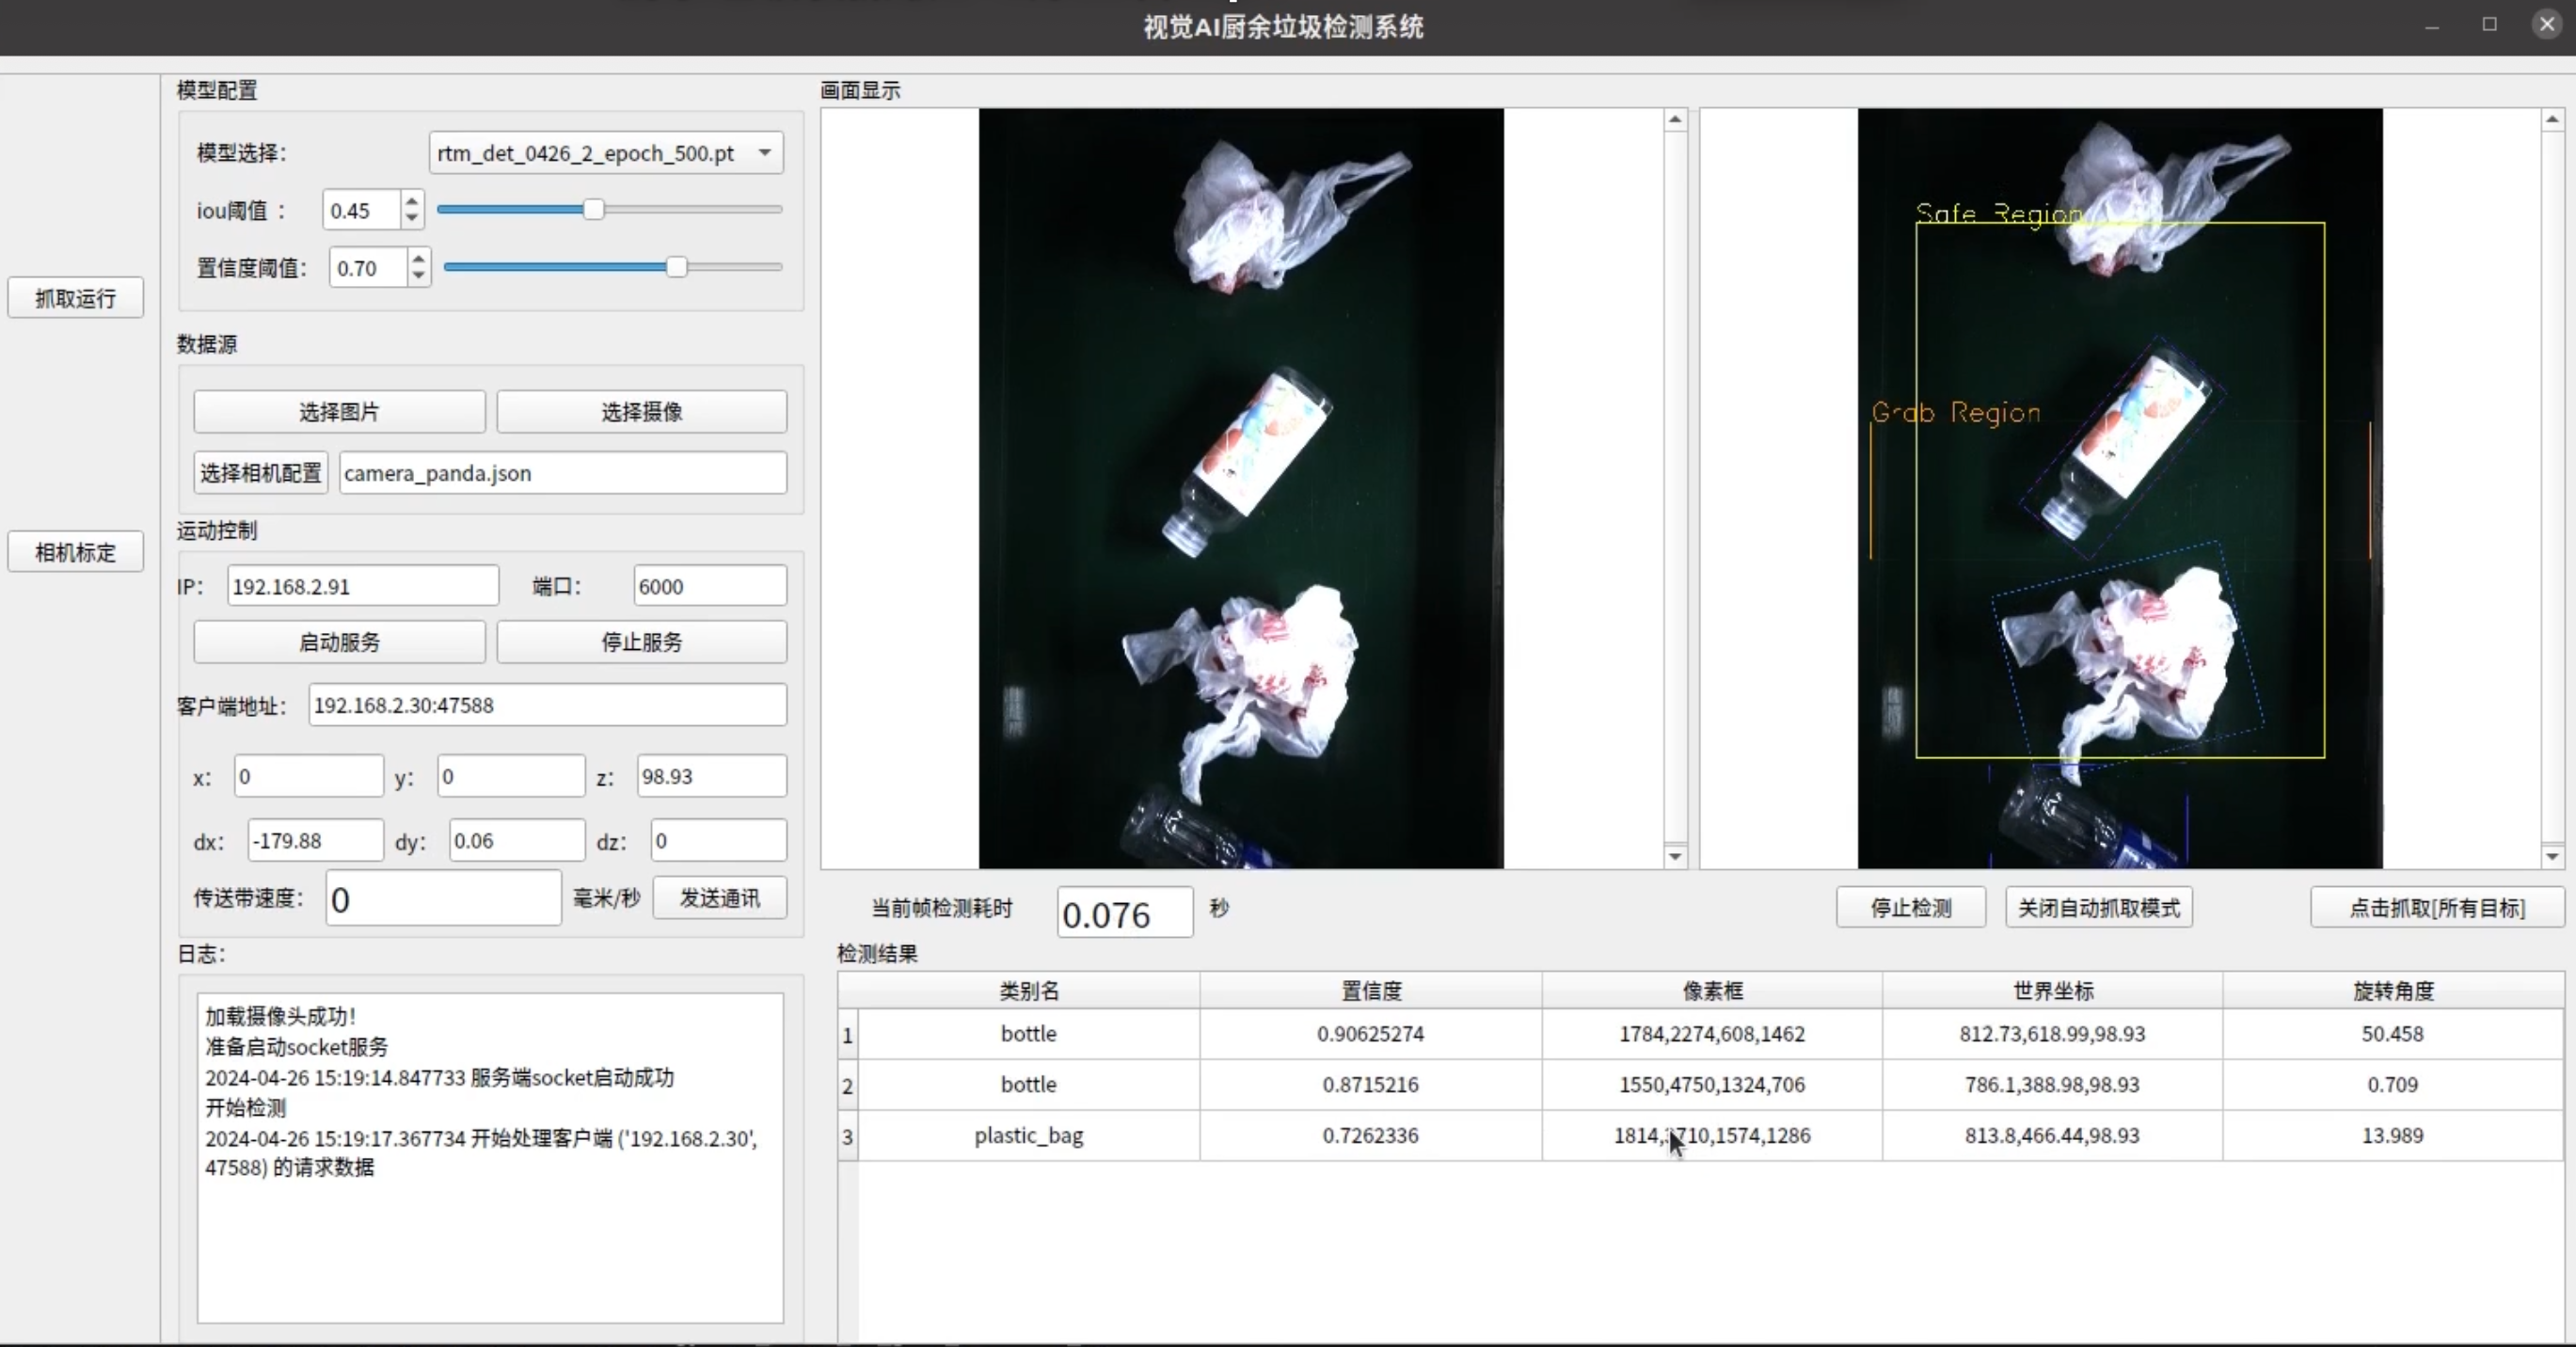Click the left raw camera image

pos(1241,488)
